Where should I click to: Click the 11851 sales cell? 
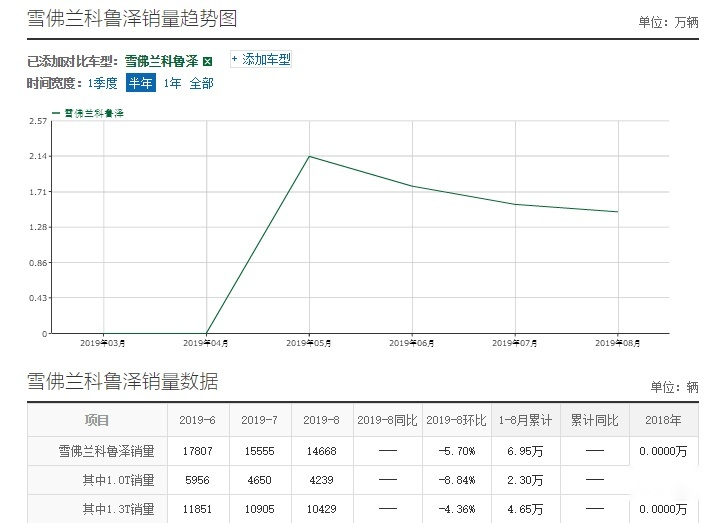click(198, 509)
